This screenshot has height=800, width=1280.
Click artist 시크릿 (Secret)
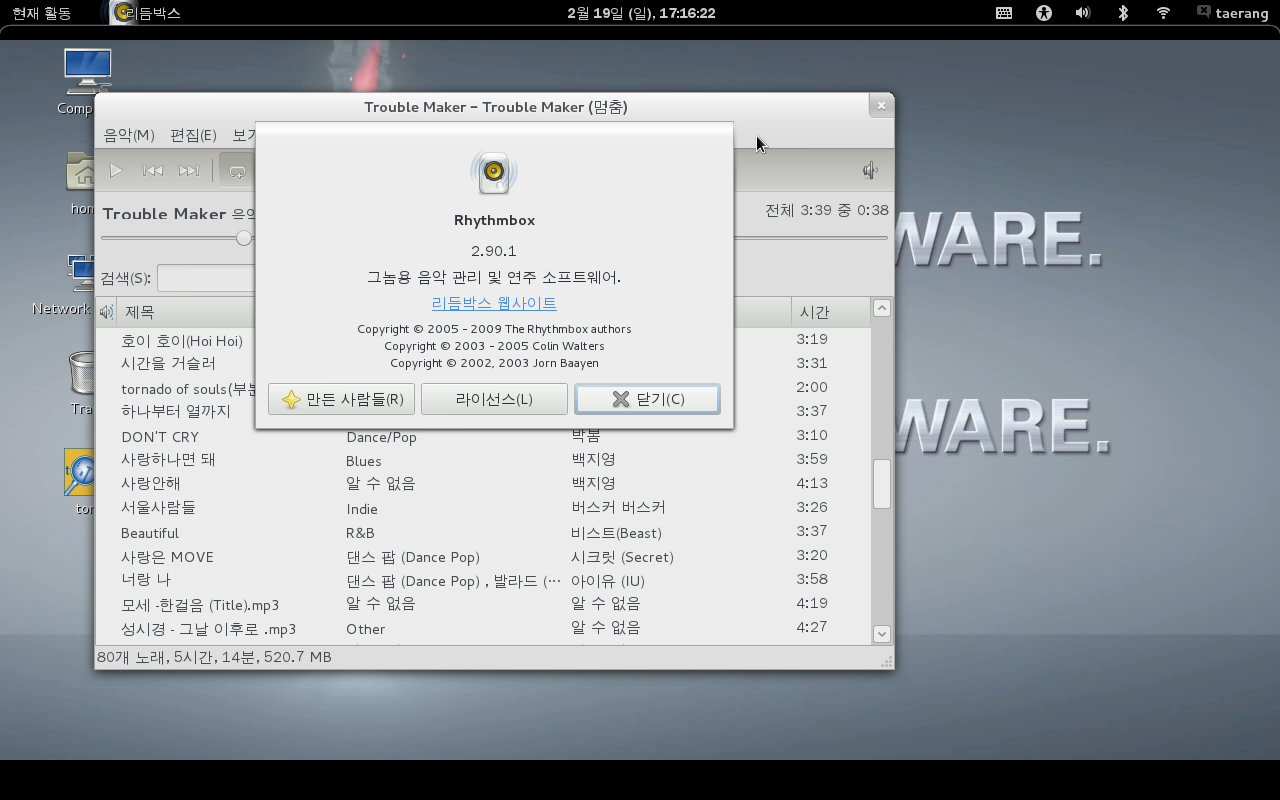click(x=622, y=557)
